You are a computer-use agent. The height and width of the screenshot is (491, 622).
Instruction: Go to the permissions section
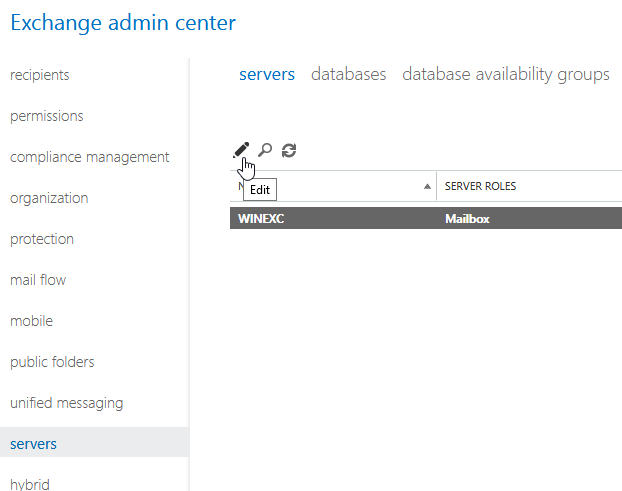[x=47, y=116]
